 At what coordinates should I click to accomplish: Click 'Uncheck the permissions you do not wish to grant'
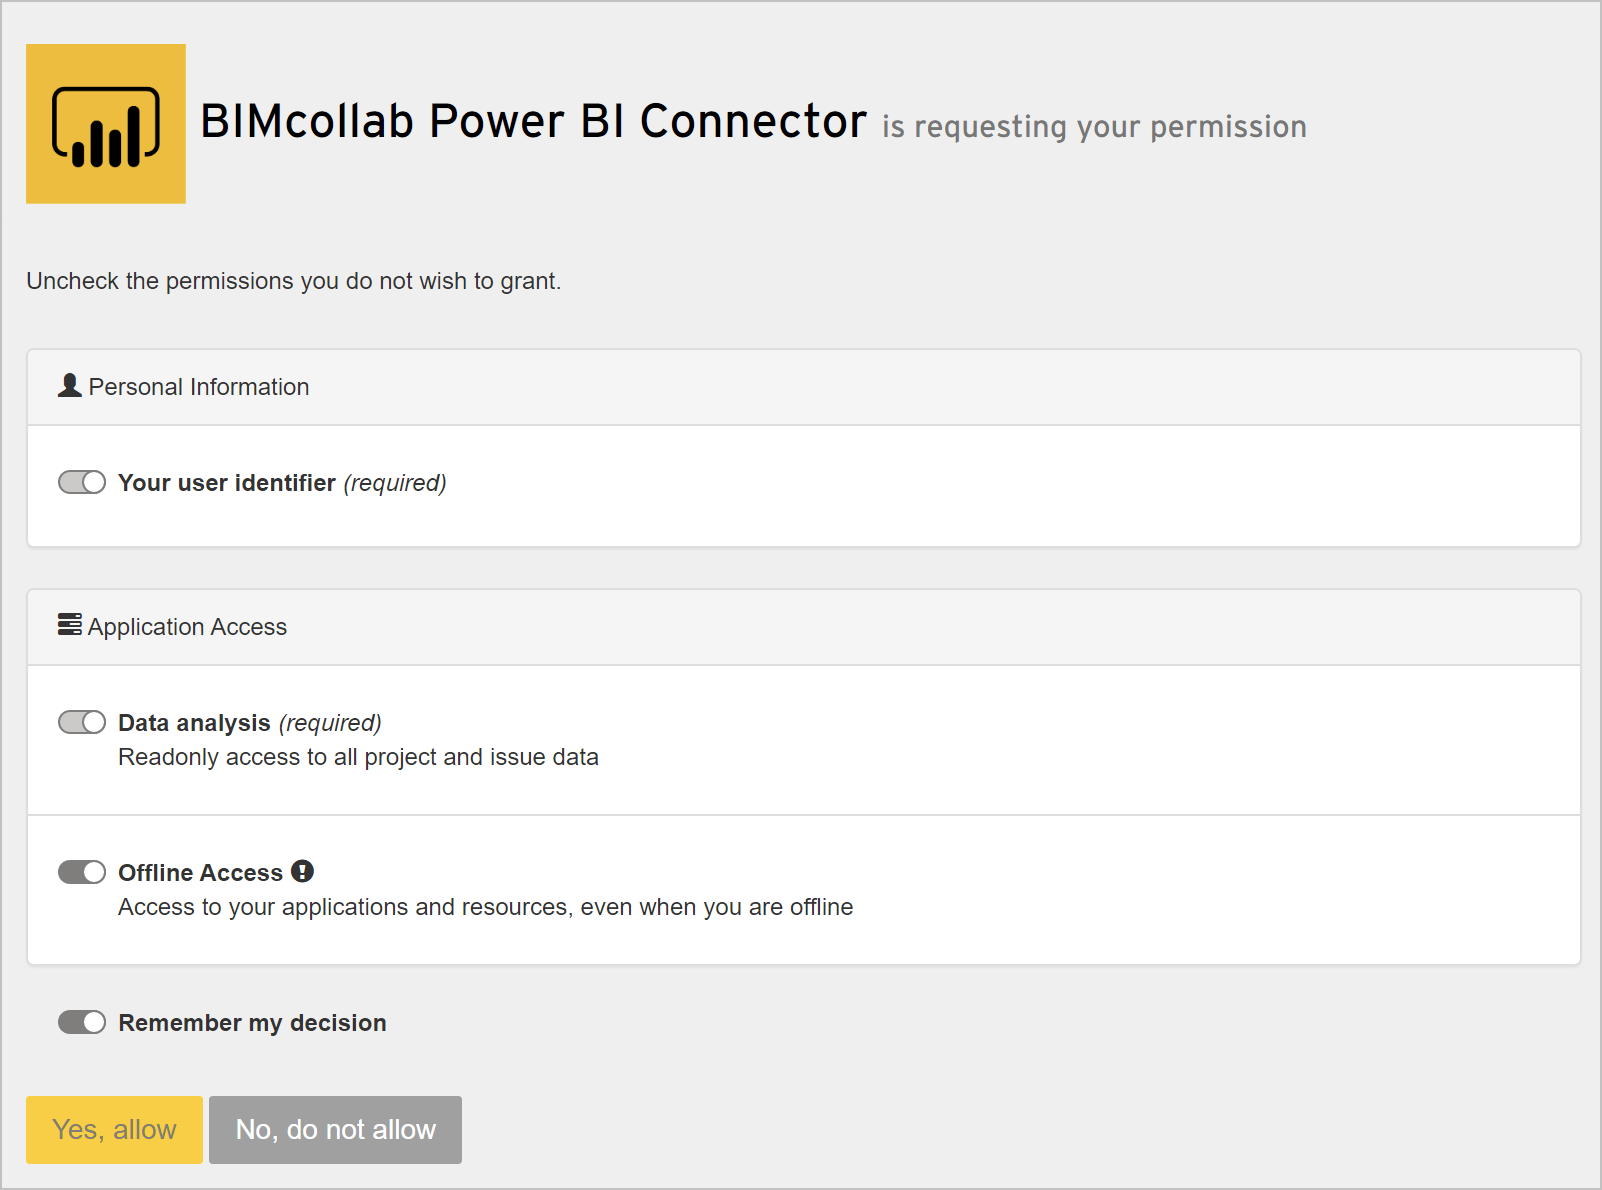tap(293, 281)
